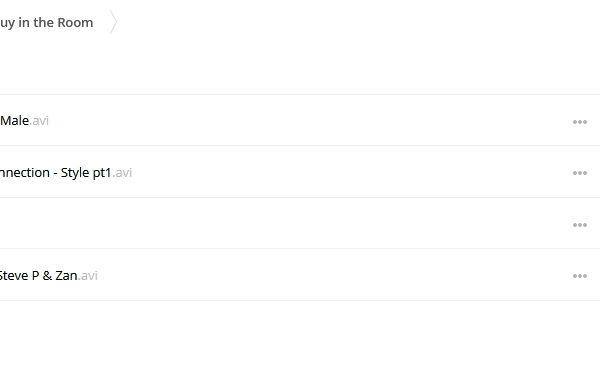Open the 'Steve P & Zan.avi' file
The image size is (600, 366).
(x=49, y=276)
